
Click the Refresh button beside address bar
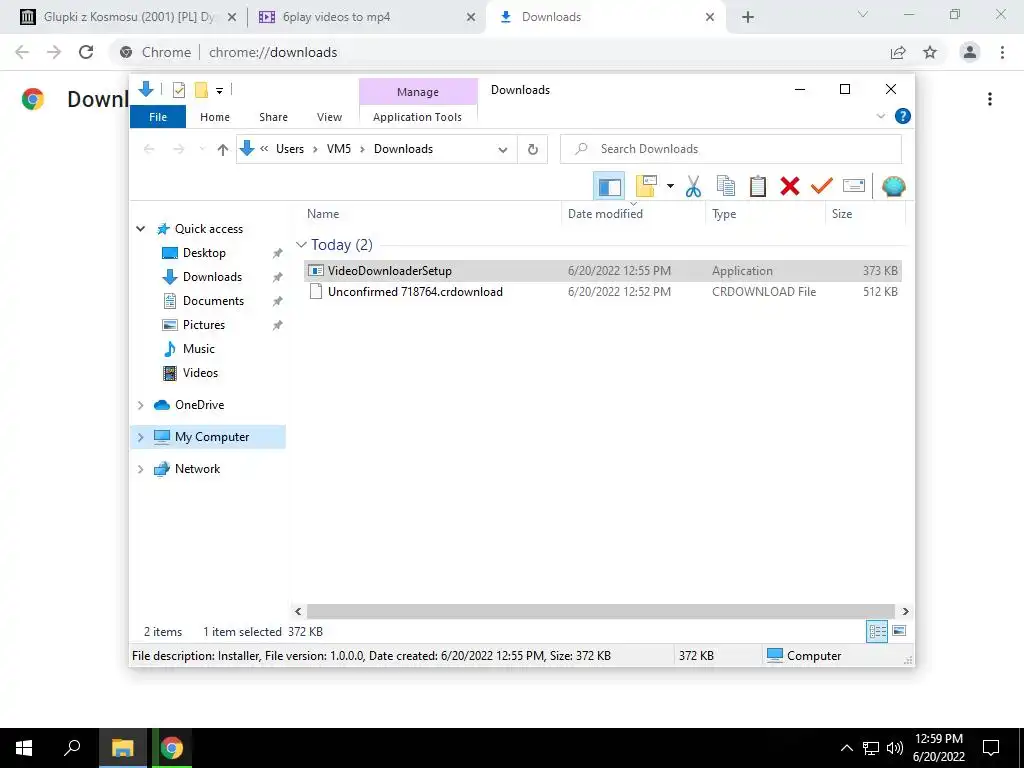(x=533, y=150)
